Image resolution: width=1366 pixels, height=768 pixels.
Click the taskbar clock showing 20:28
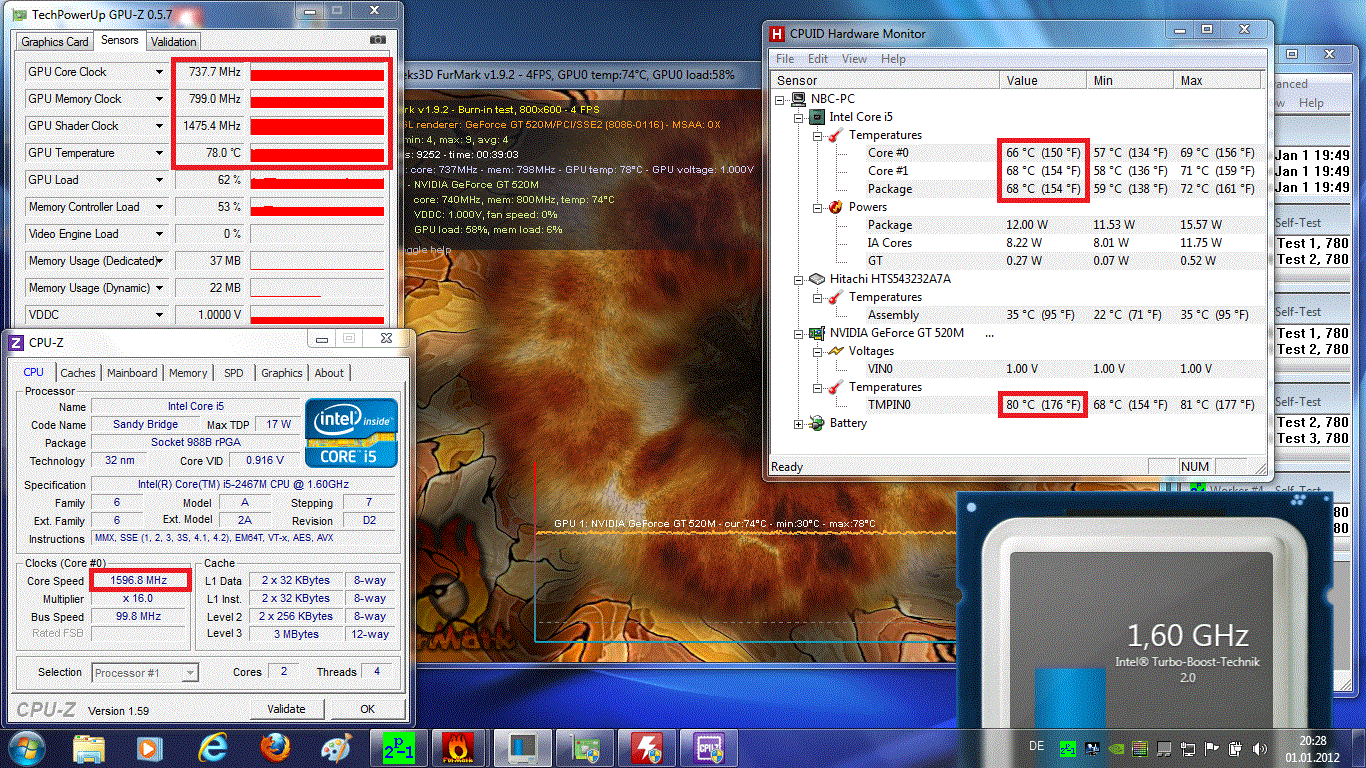[x=1312, y=747]
